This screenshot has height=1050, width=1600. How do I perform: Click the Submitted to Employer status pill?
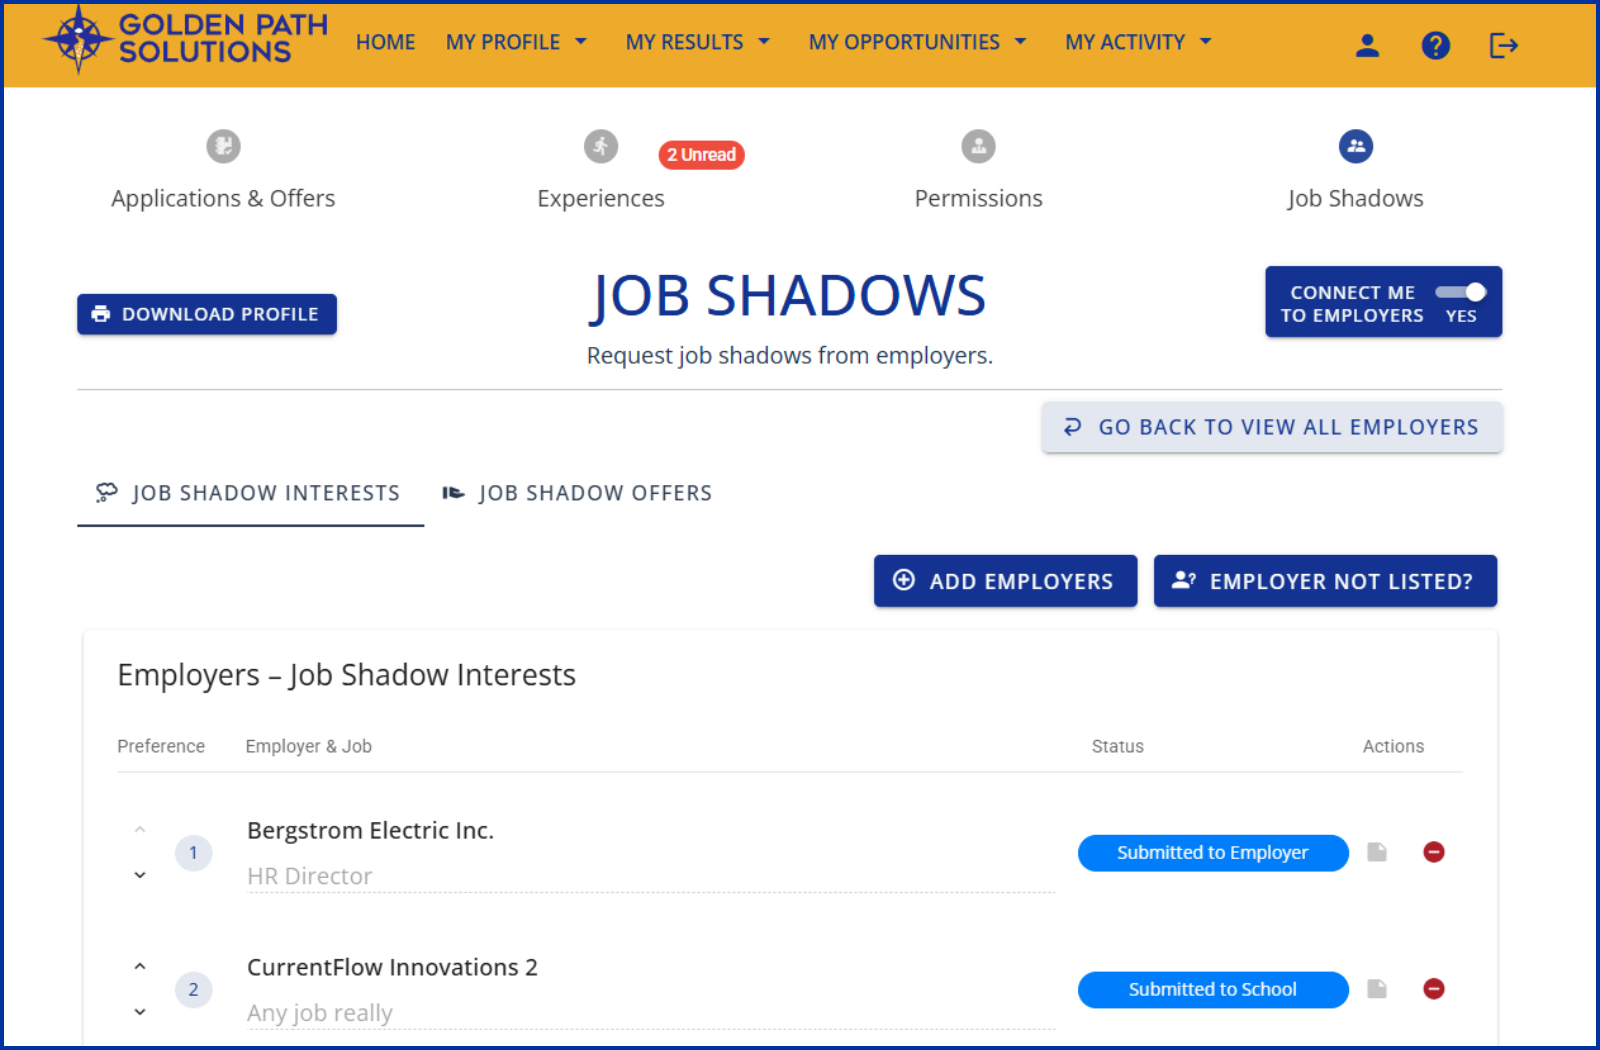(1213, 853)
